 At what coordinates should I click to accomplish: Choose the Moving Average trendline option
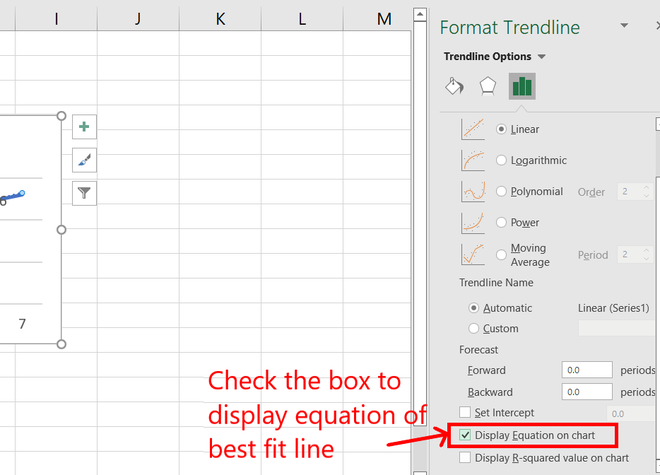(501, 254)
